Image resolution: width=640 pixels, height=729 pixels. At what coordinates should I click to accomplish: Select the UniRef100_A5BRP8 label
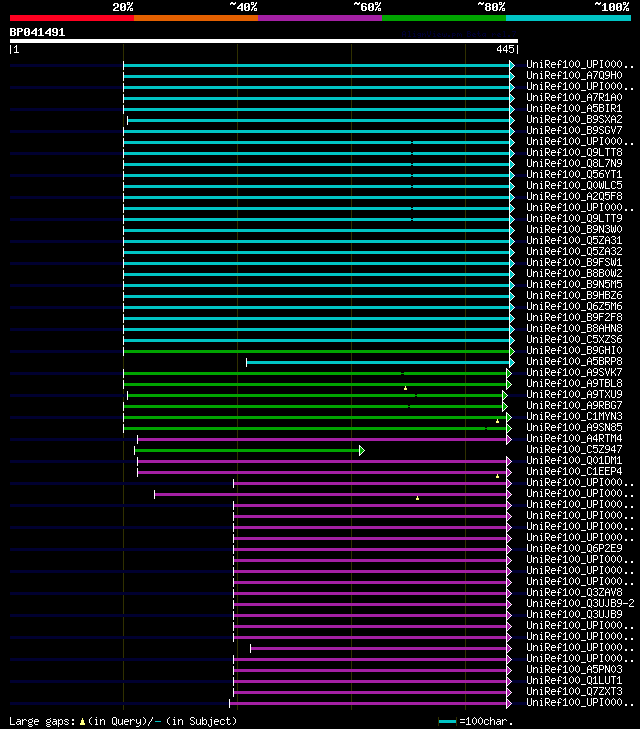coord(574,361)
